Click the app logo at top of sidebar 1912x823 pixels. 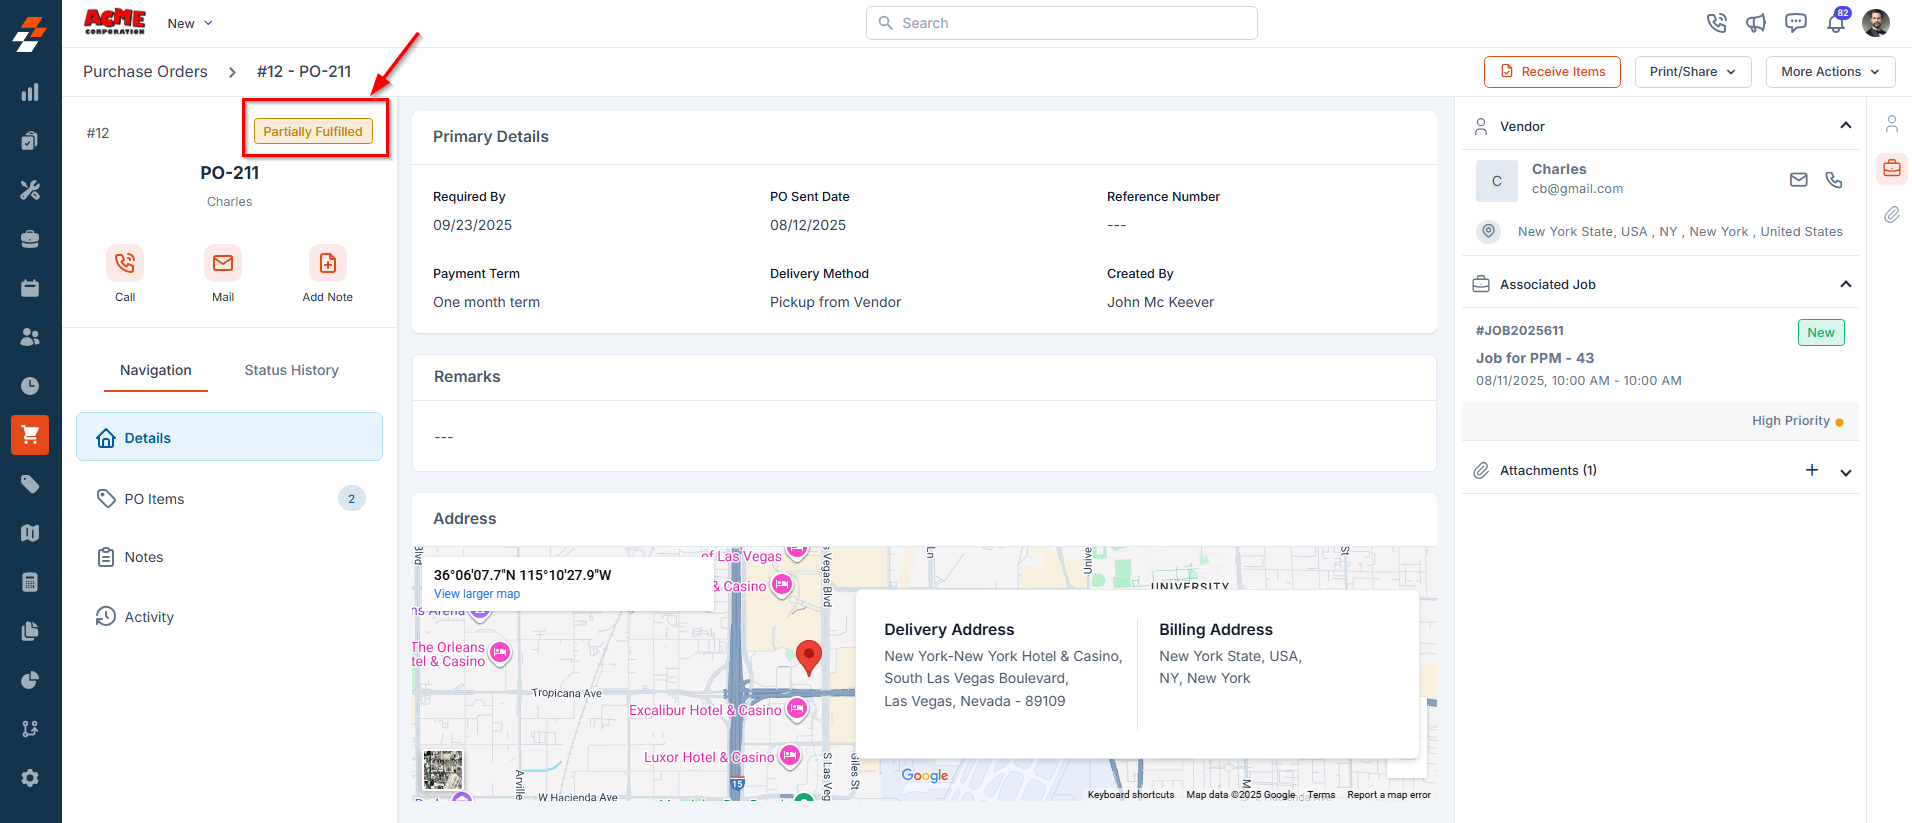[30, 34]
